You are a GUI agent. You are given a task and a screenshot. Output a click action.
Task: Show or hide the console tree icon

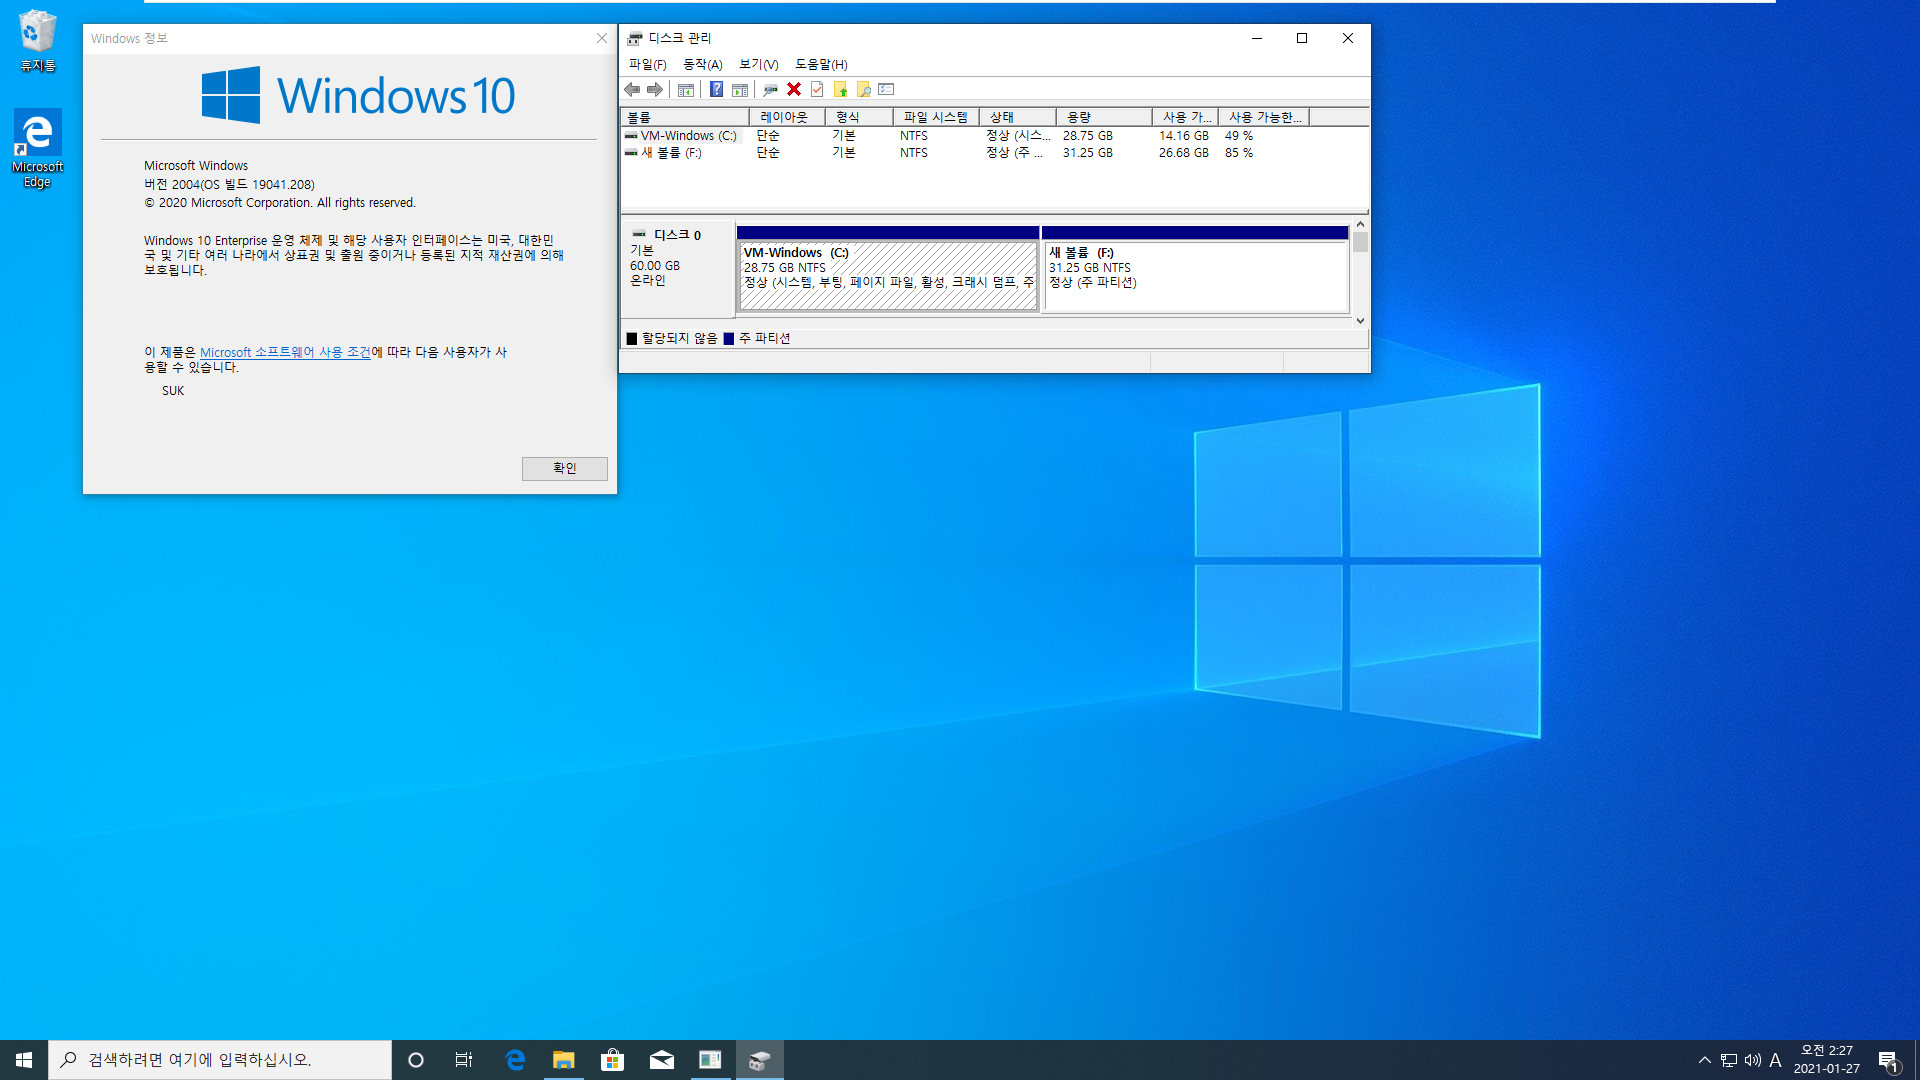(x=685, y=90)
